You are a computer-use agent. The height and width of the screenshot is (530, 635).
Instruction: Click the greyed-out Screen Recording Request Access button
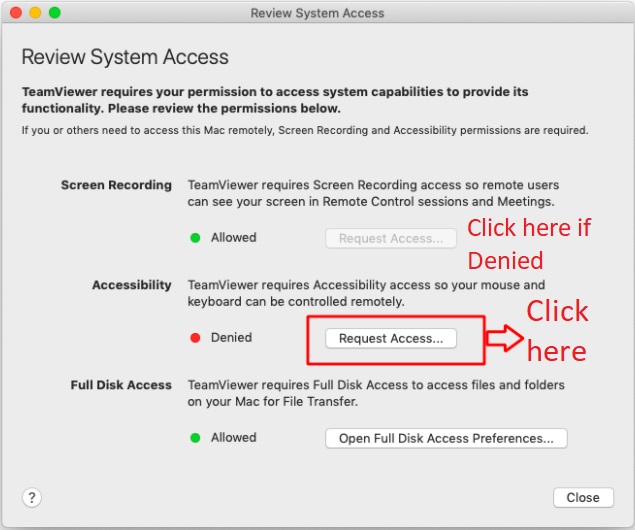coord(391,238)
